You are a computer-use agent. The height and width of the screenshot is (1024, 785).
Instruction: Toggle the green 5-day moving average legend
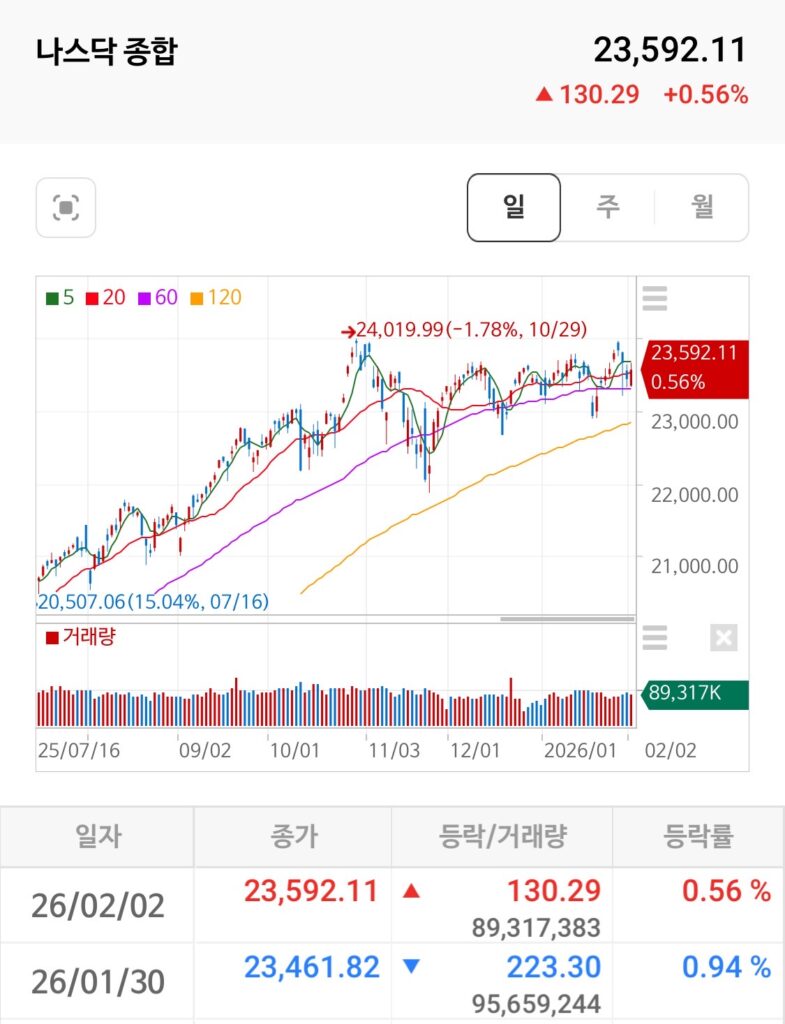[x=60, y=297]
